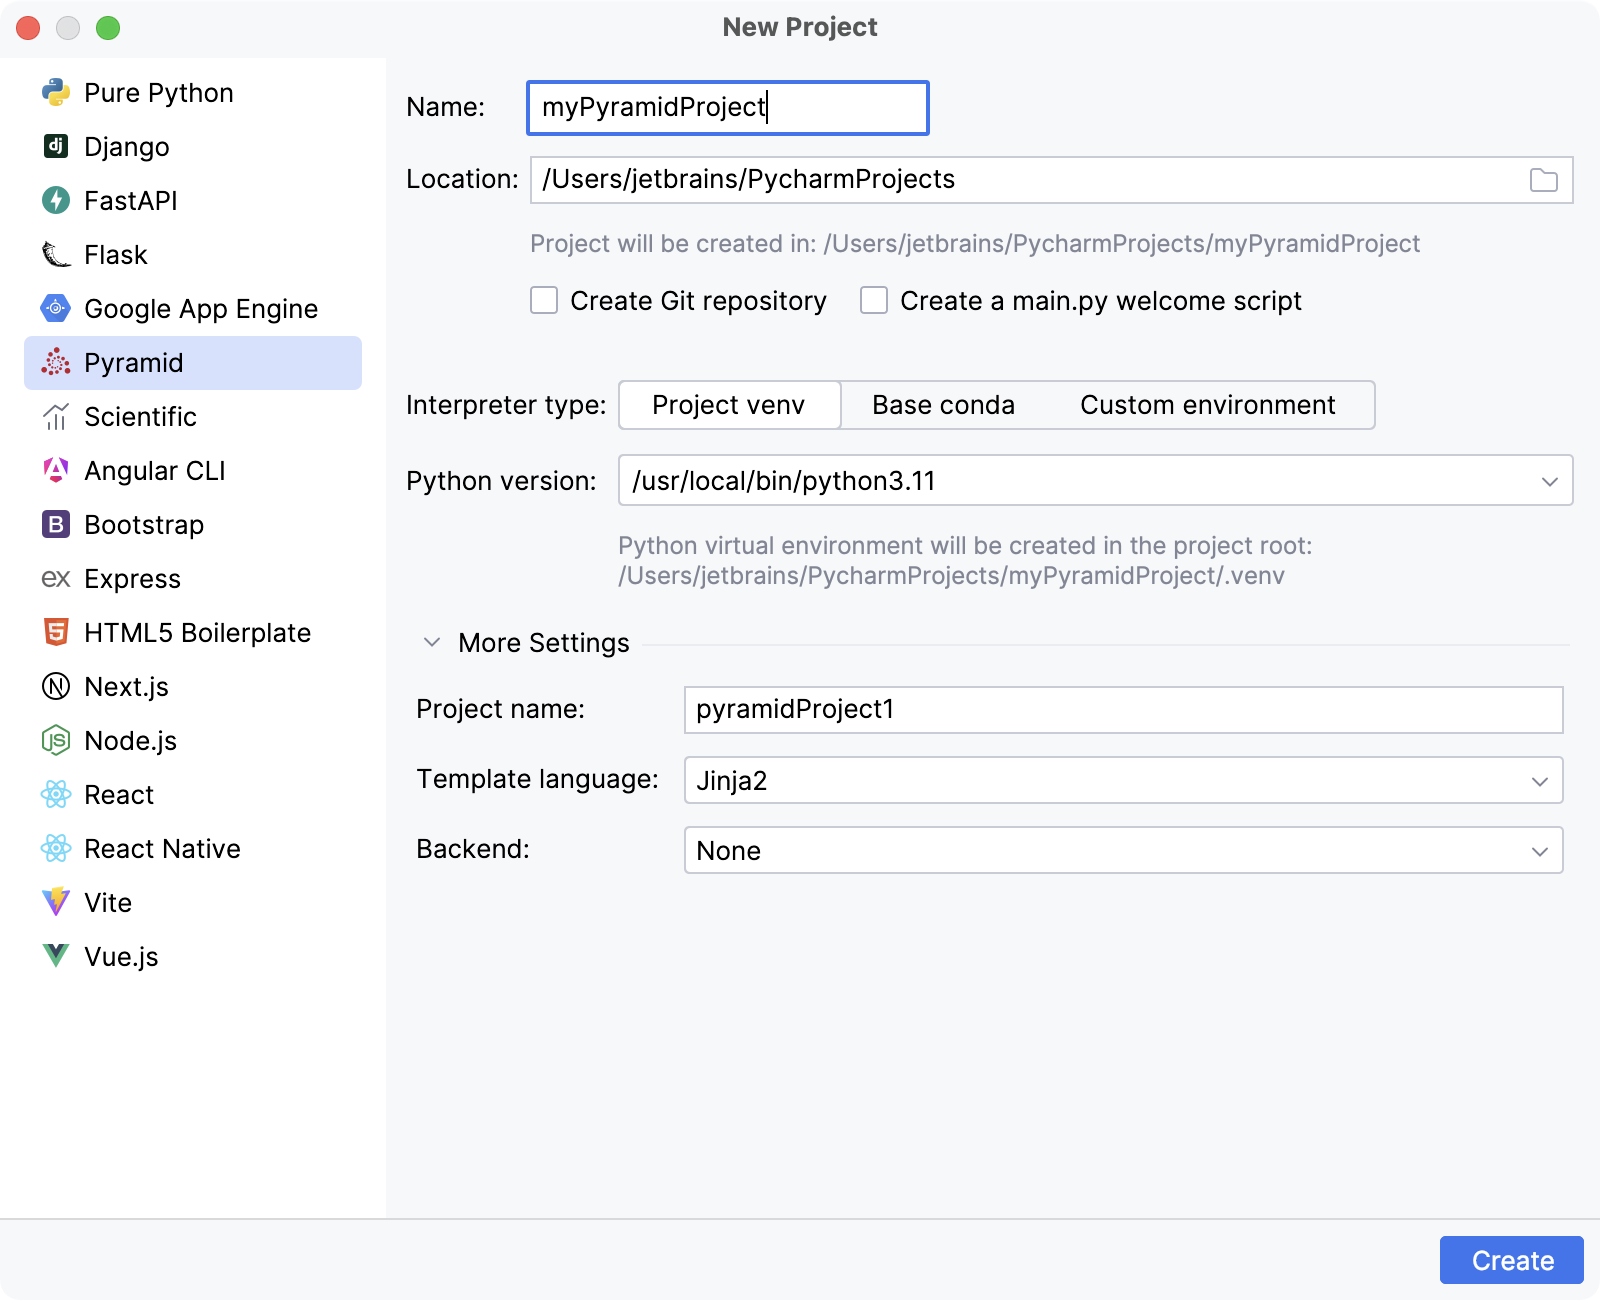Click the Project name field
Screen dimensions: 1600x1300
tap(1124, 710)
